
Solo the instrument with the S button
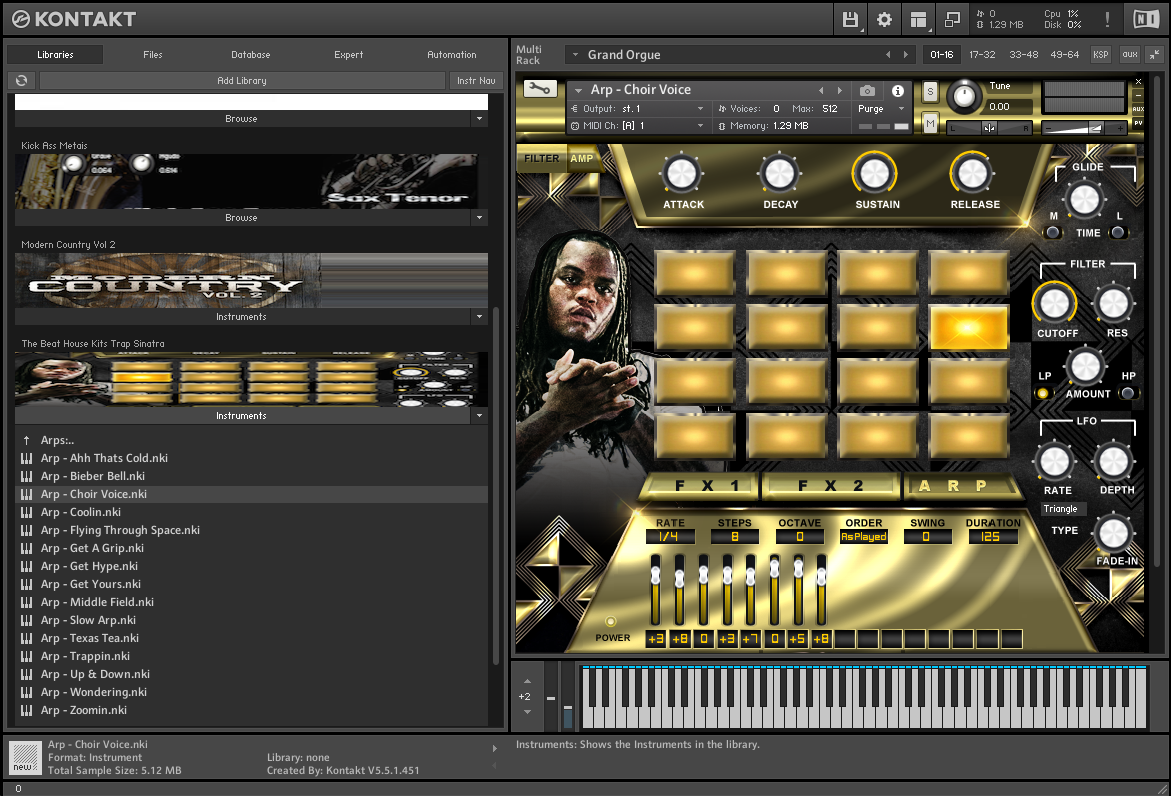point(930,92)
